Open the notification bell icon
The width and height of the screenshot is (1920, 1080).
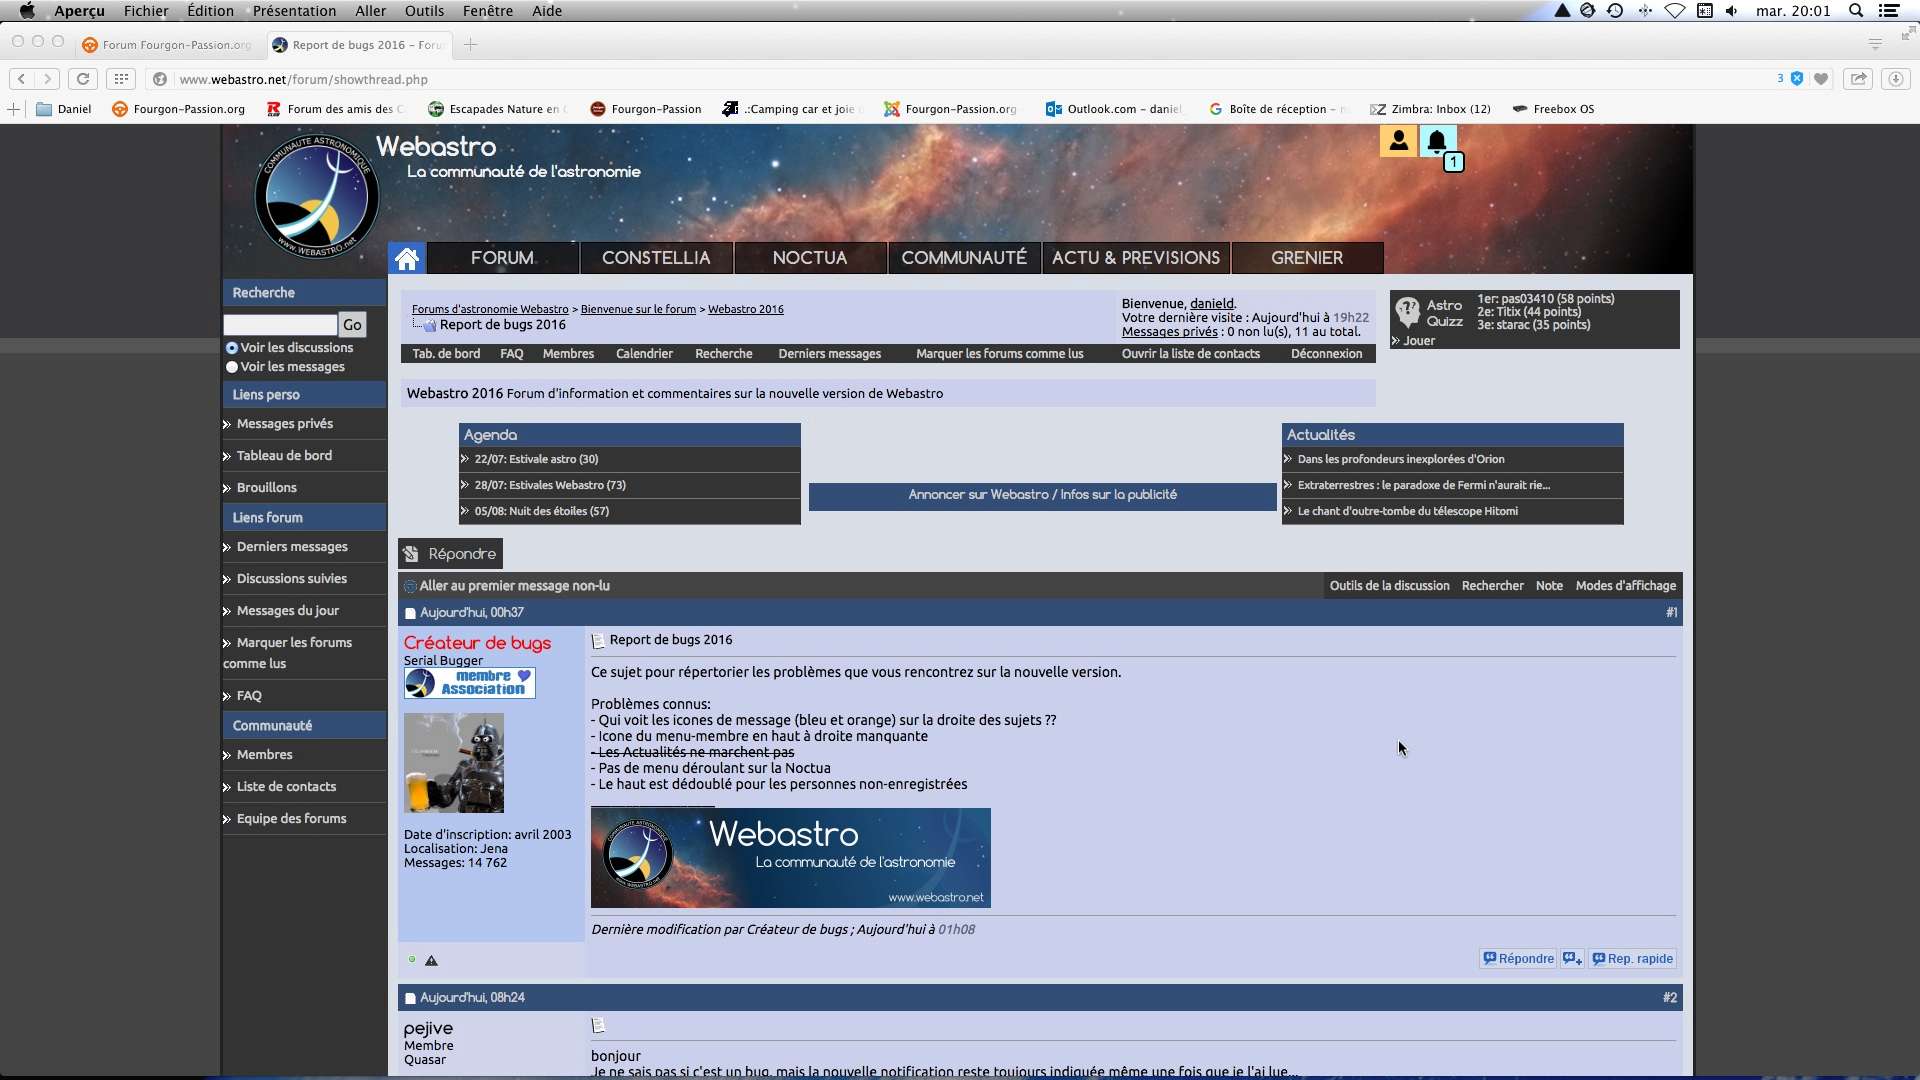[x=1437, y=141]
